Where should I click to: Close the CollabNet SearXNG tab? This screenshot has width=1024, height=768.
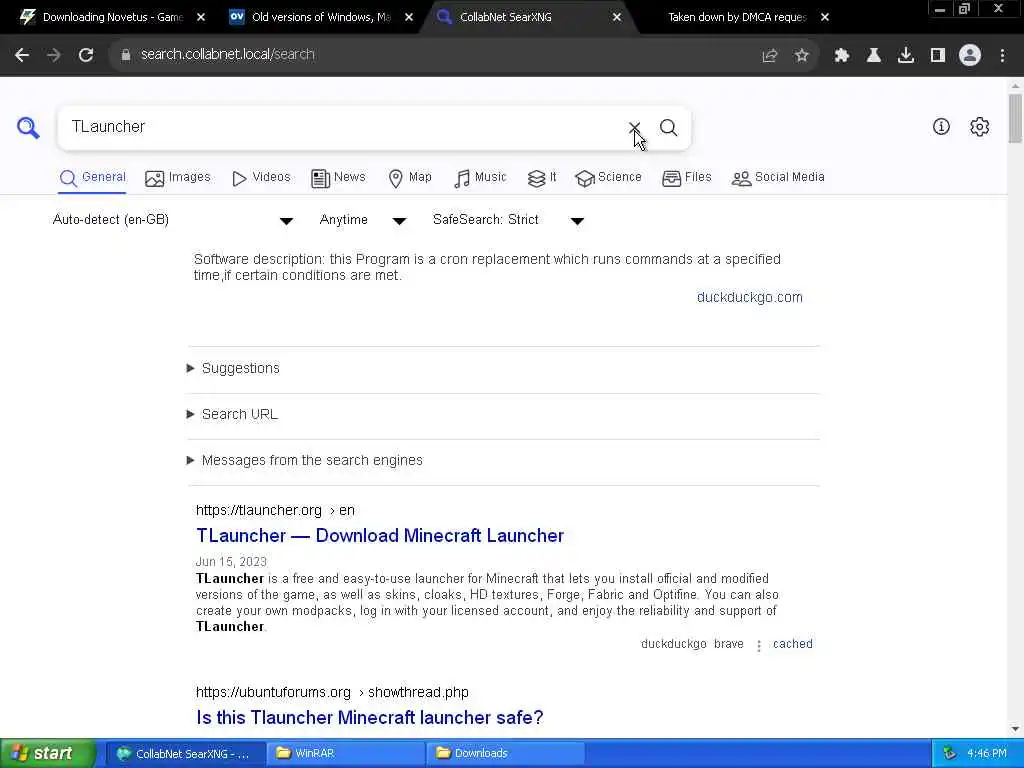[x=616, y=17]
